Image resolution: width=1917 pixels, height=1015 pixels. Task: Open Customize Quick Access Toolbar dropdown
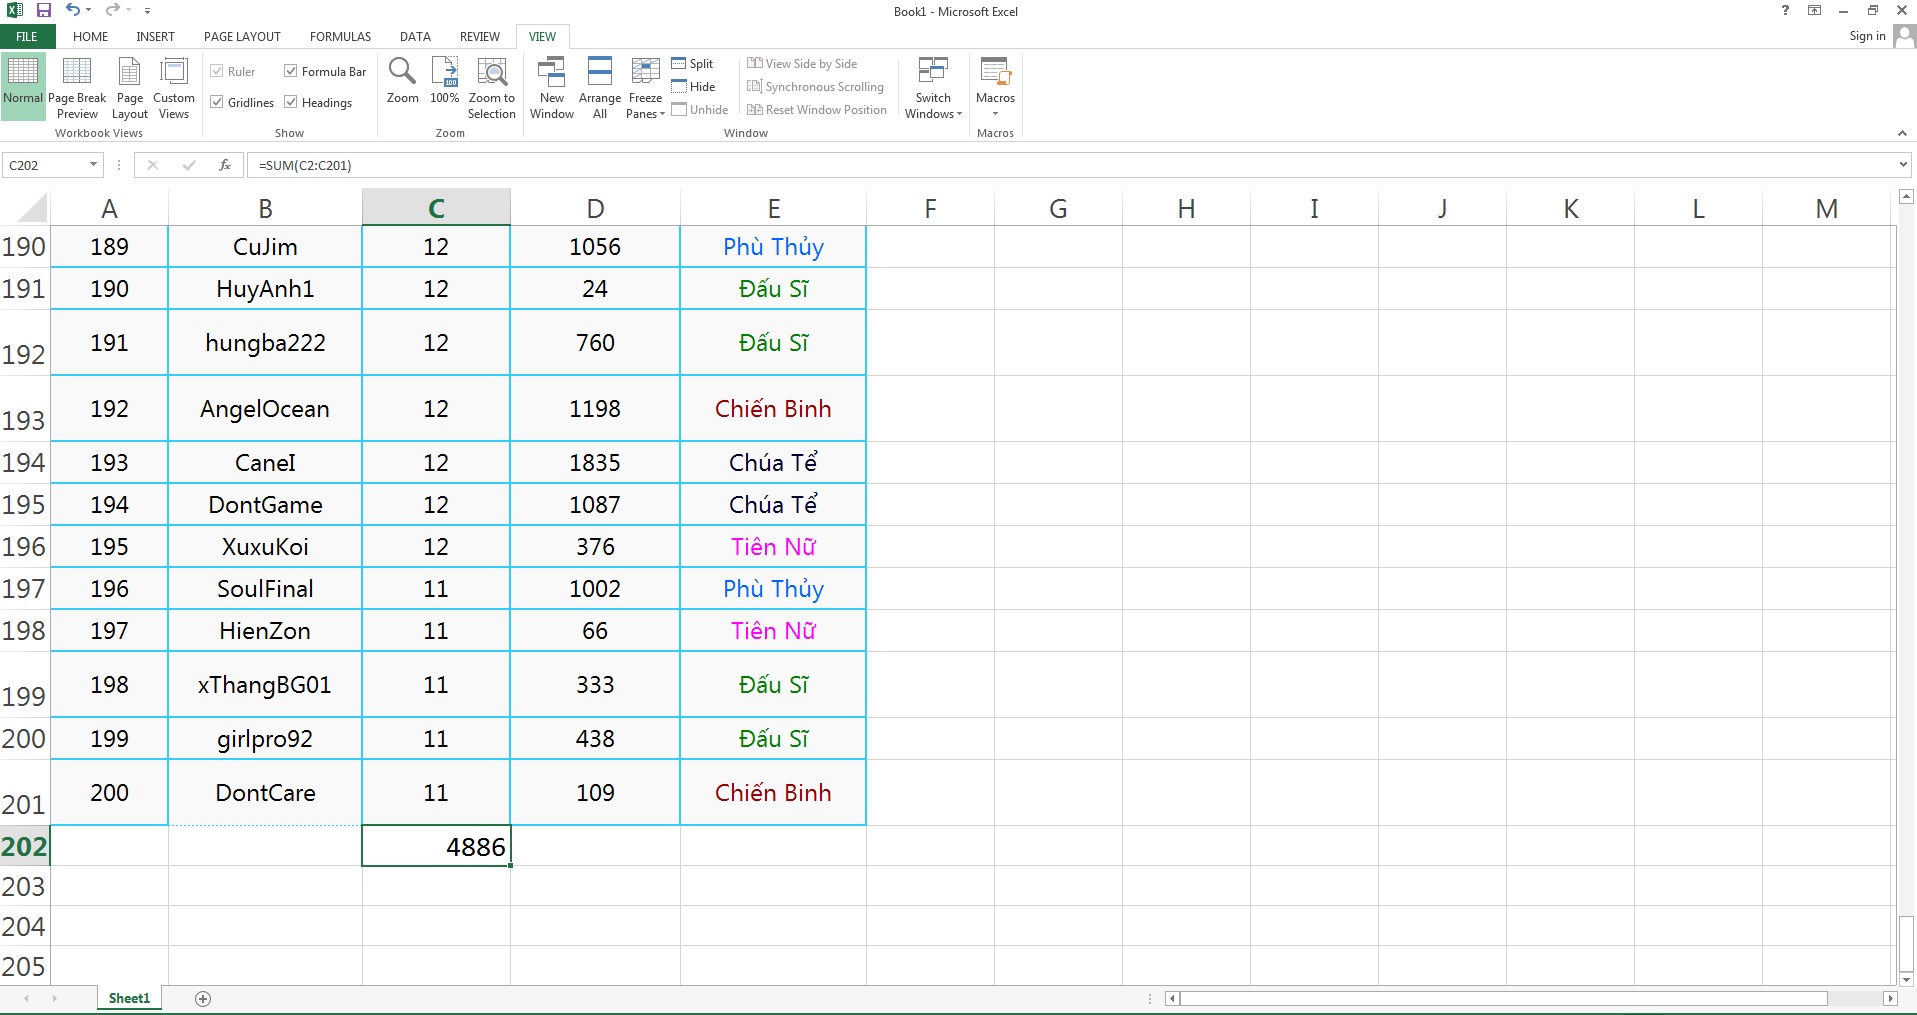pyautogui.click(x=147, y=10)
